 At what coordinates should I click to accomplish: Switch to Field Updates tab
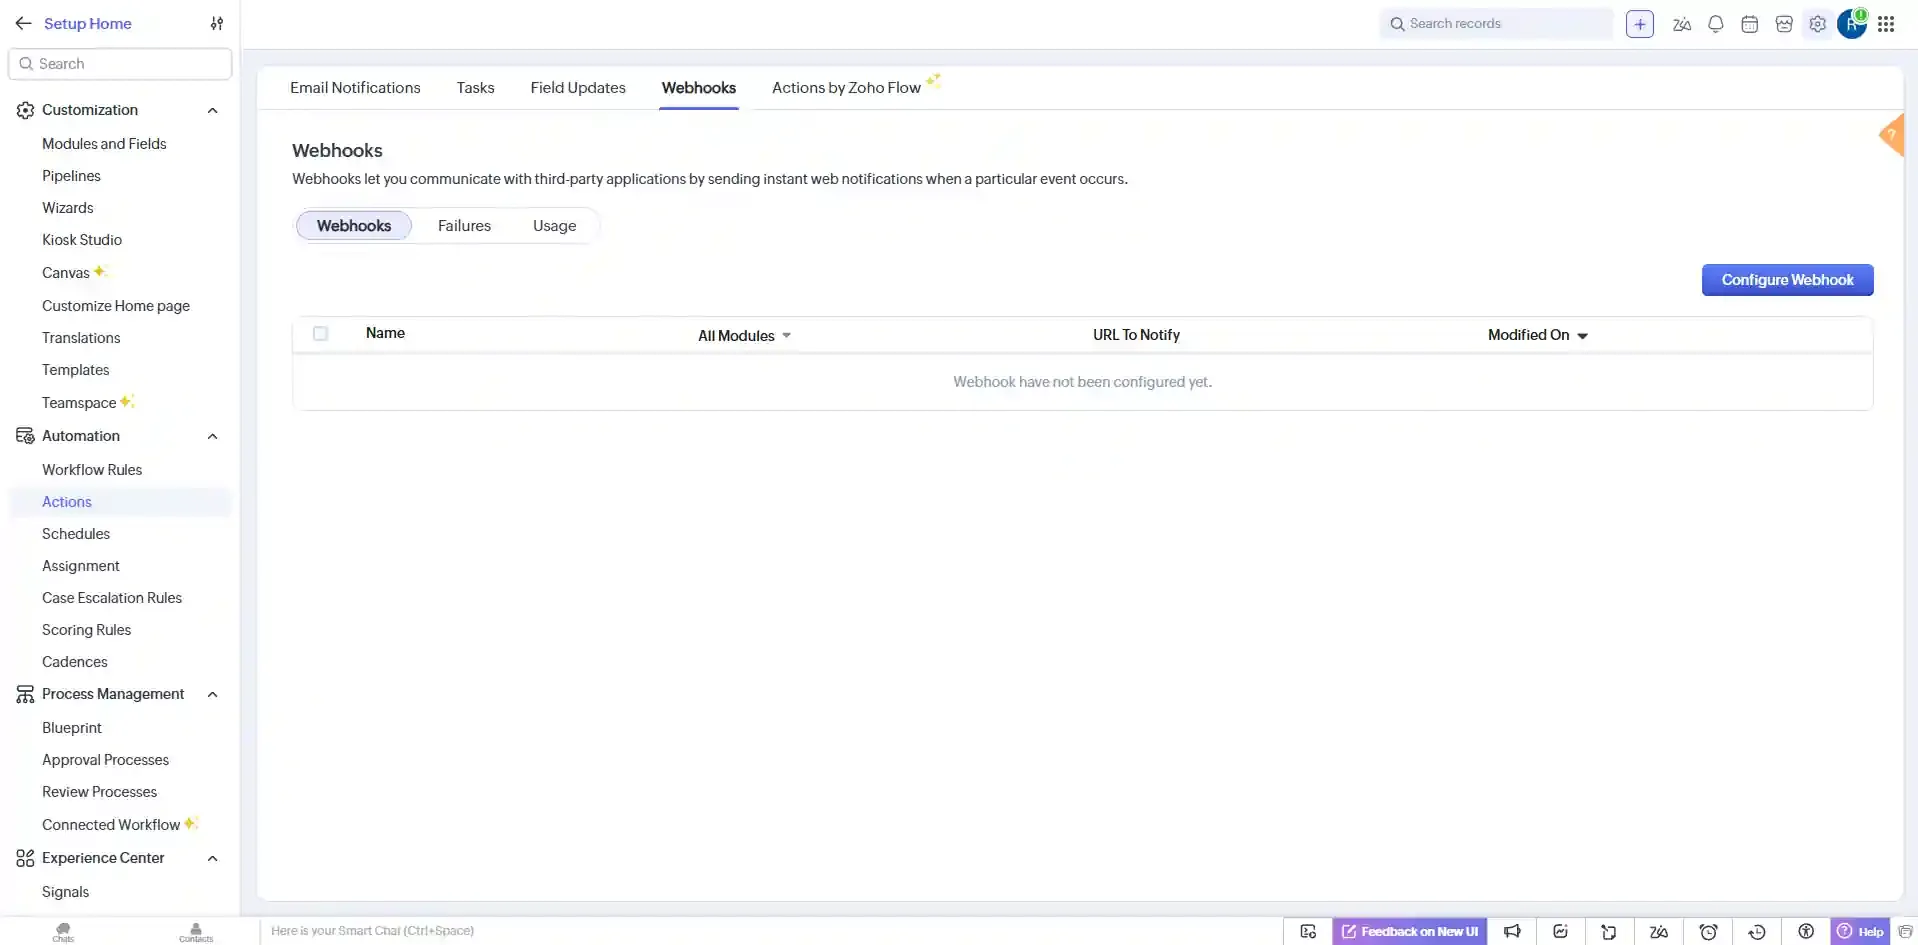578,88
